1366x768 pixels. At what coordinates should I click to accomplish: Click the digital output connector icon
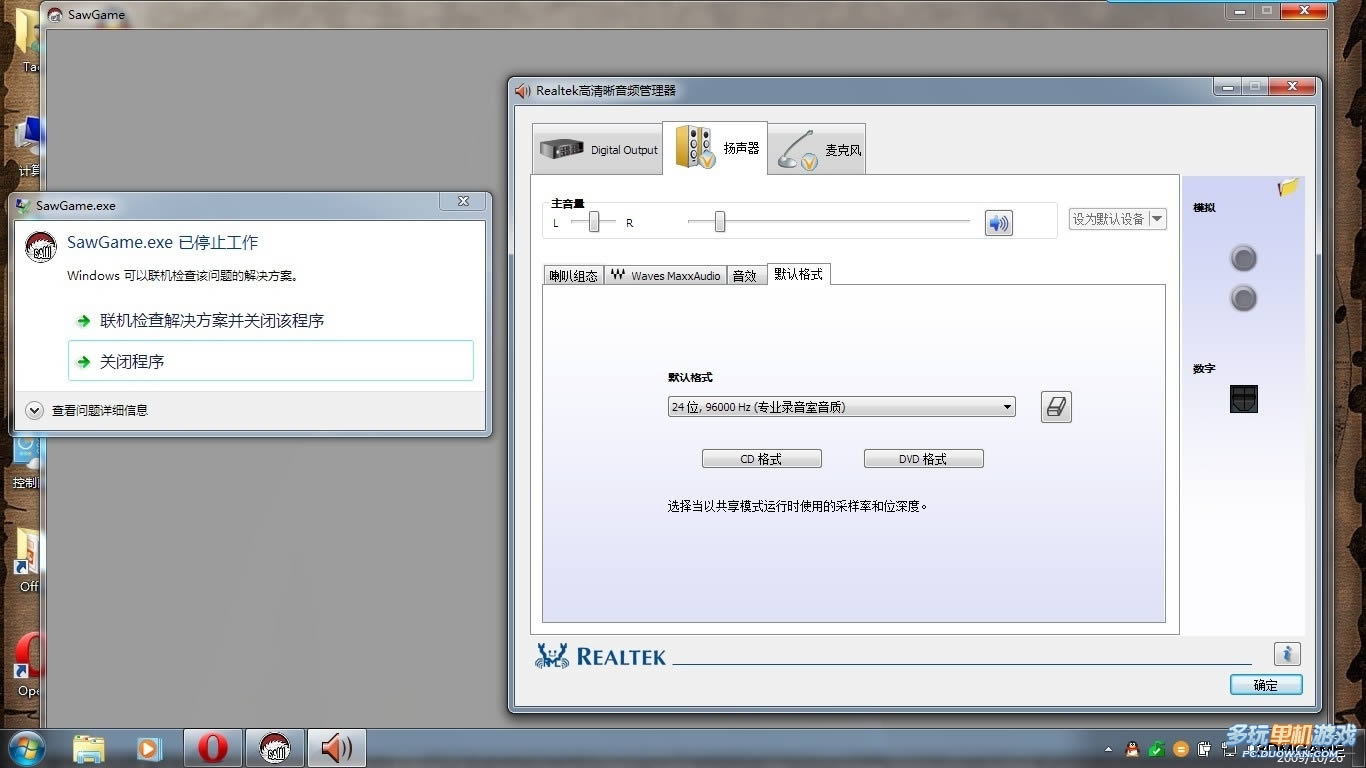[1243, 399]
